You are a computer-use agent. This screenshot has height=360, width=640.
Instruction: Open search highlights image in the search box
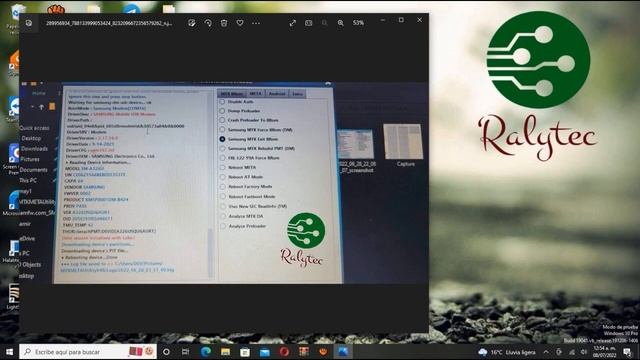click(141, 351)
